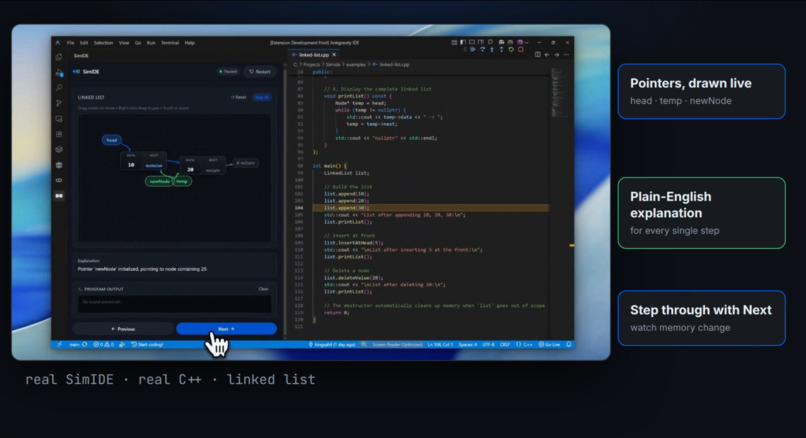Clear the program output
This screenshot has height=438, width=806.
click(x=263, y=289)
